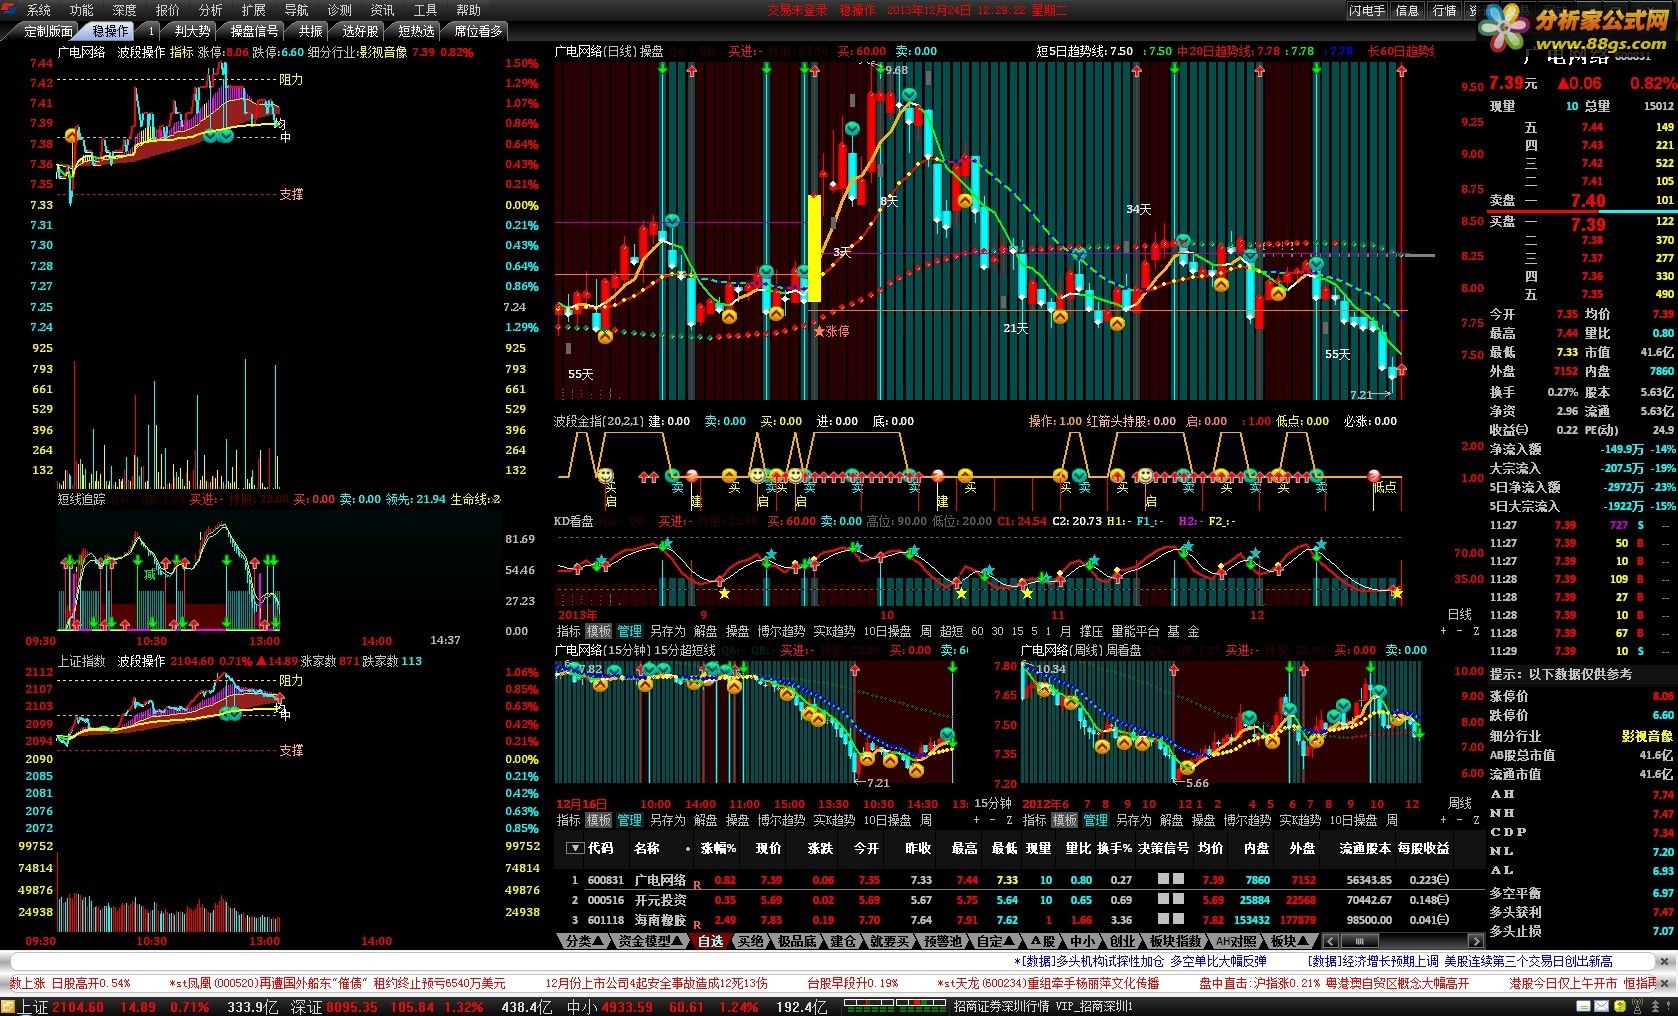Click 另存为 on daily chart toolbar

pos(668,632)
